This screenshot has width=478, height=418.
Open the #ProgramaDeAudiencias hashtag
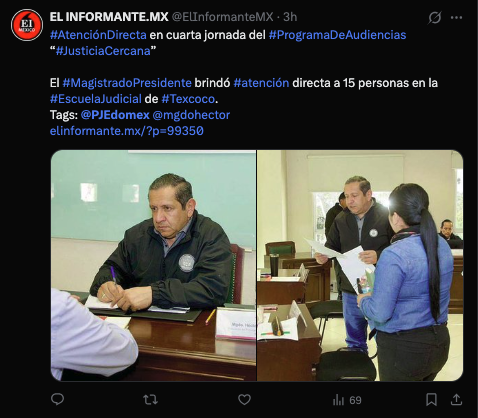(x=337, y=35)
